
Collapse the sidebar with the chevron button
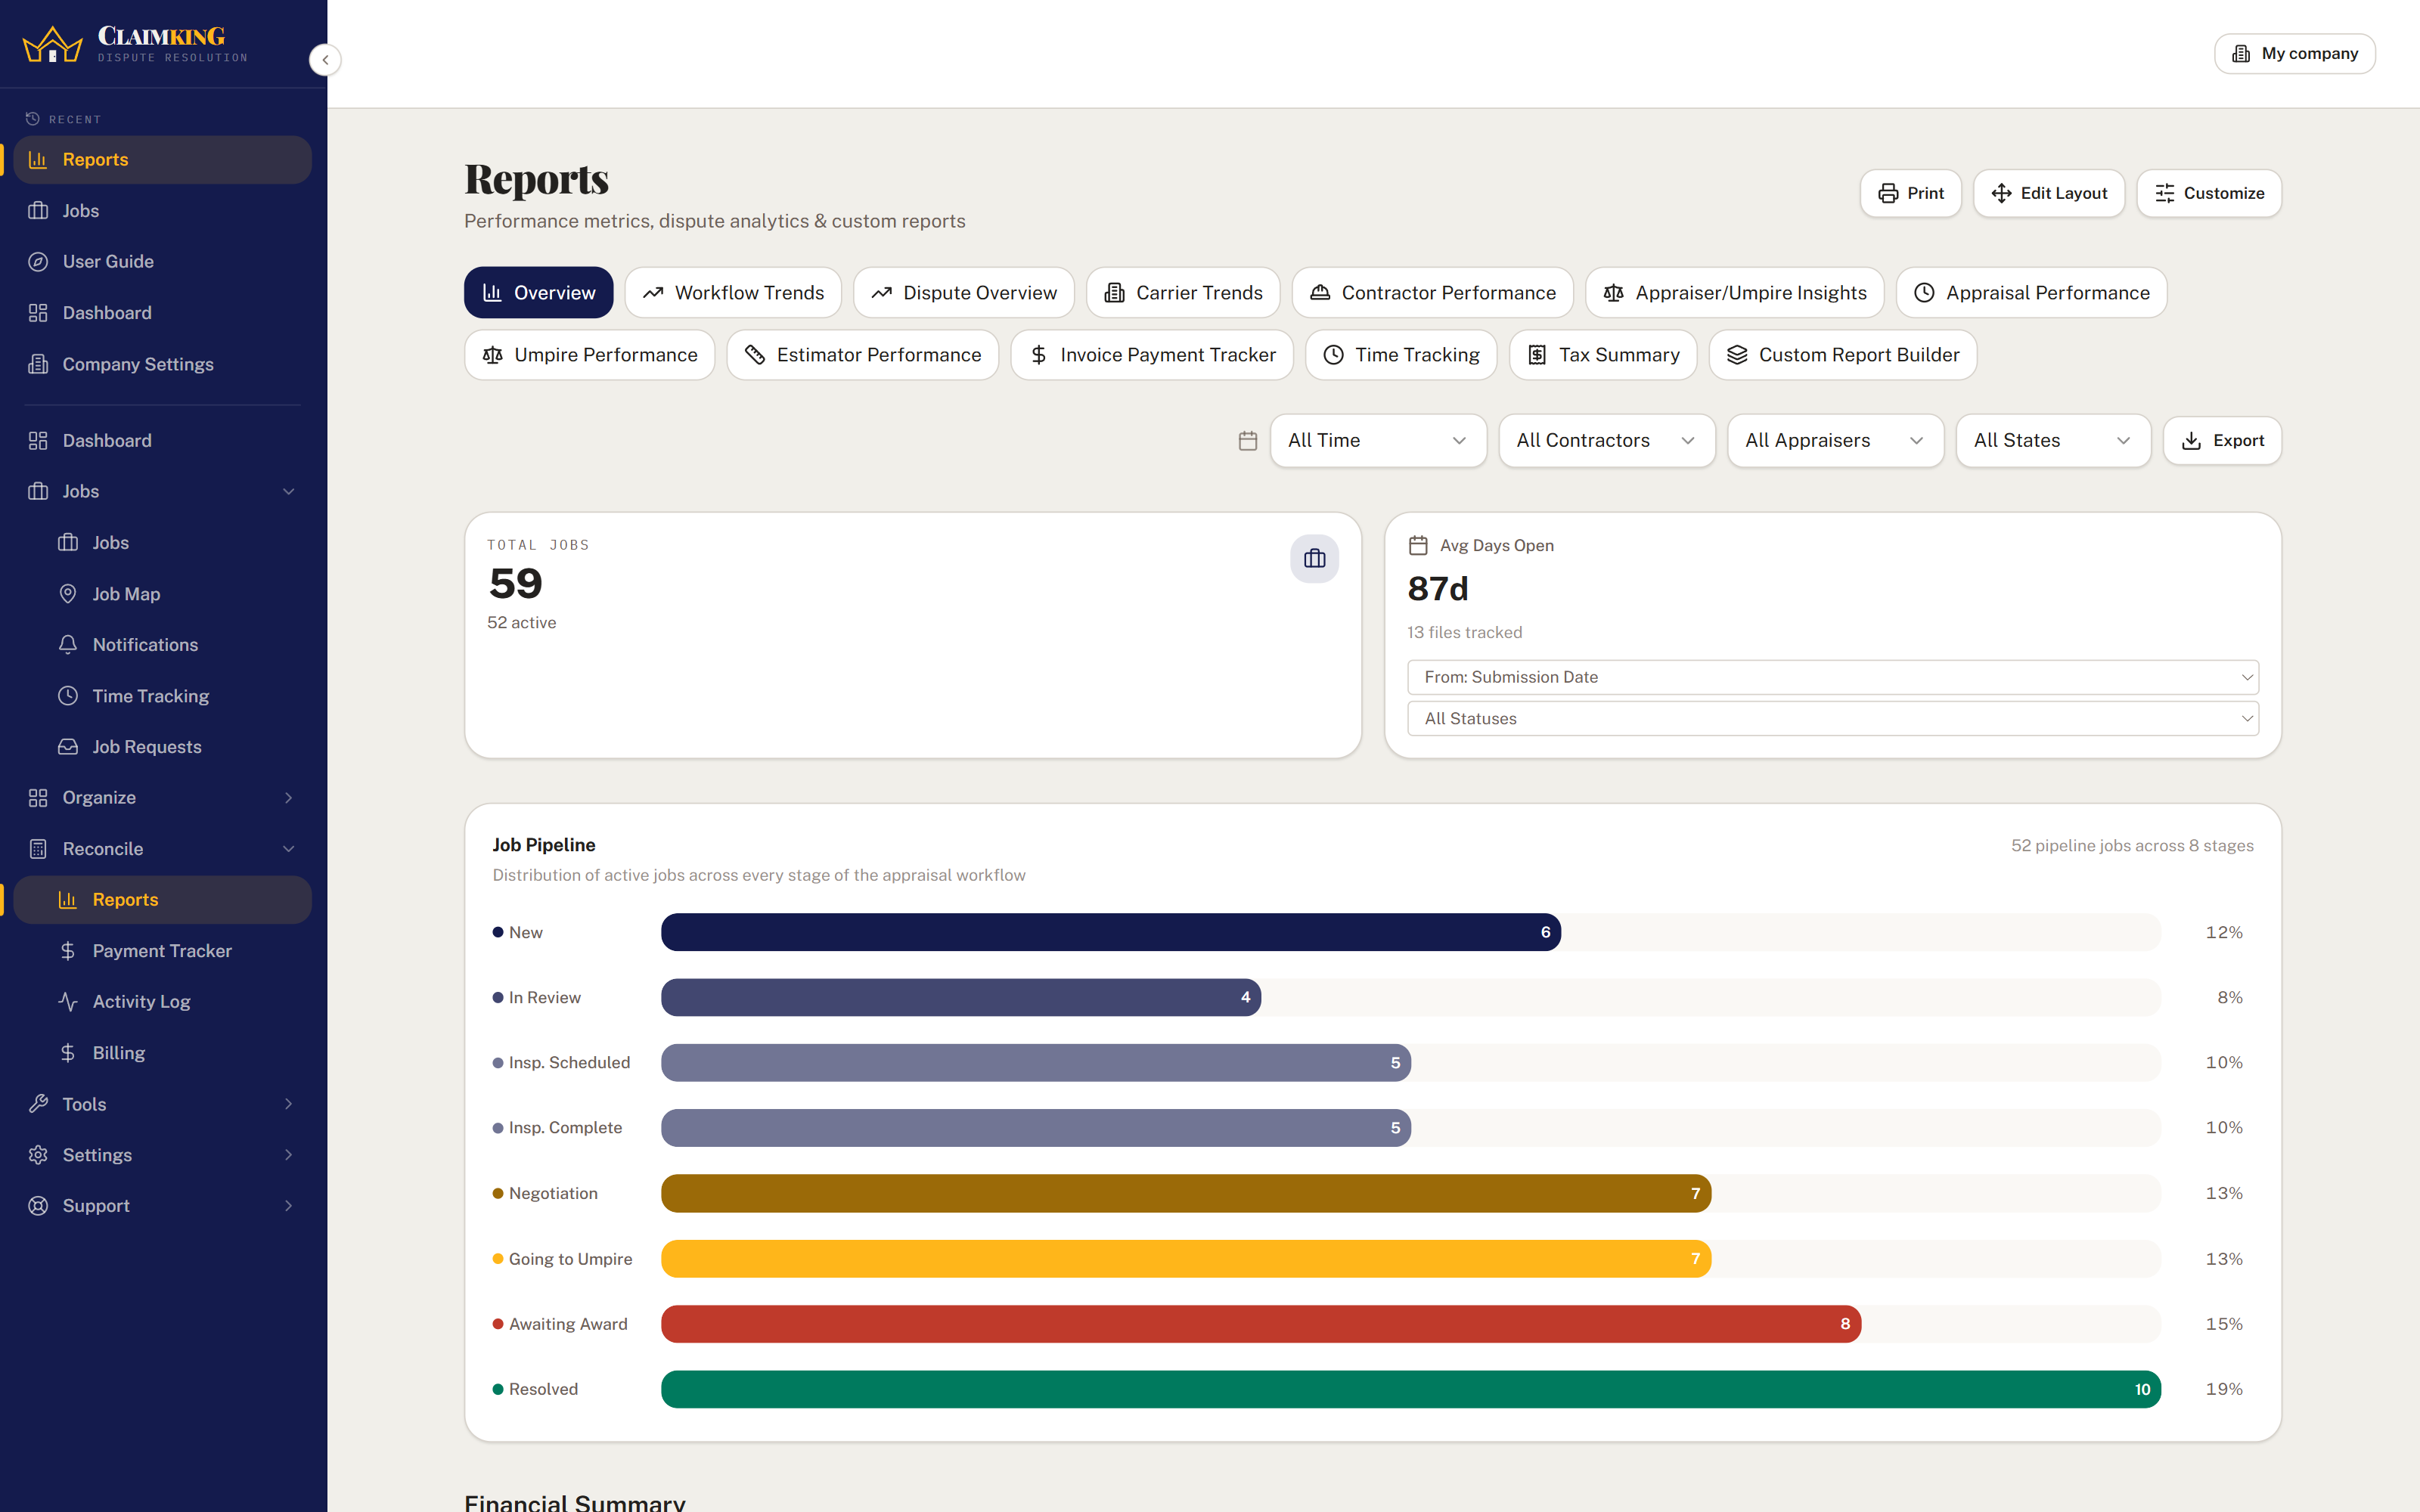pyautogui.click(x=325, y=60)
